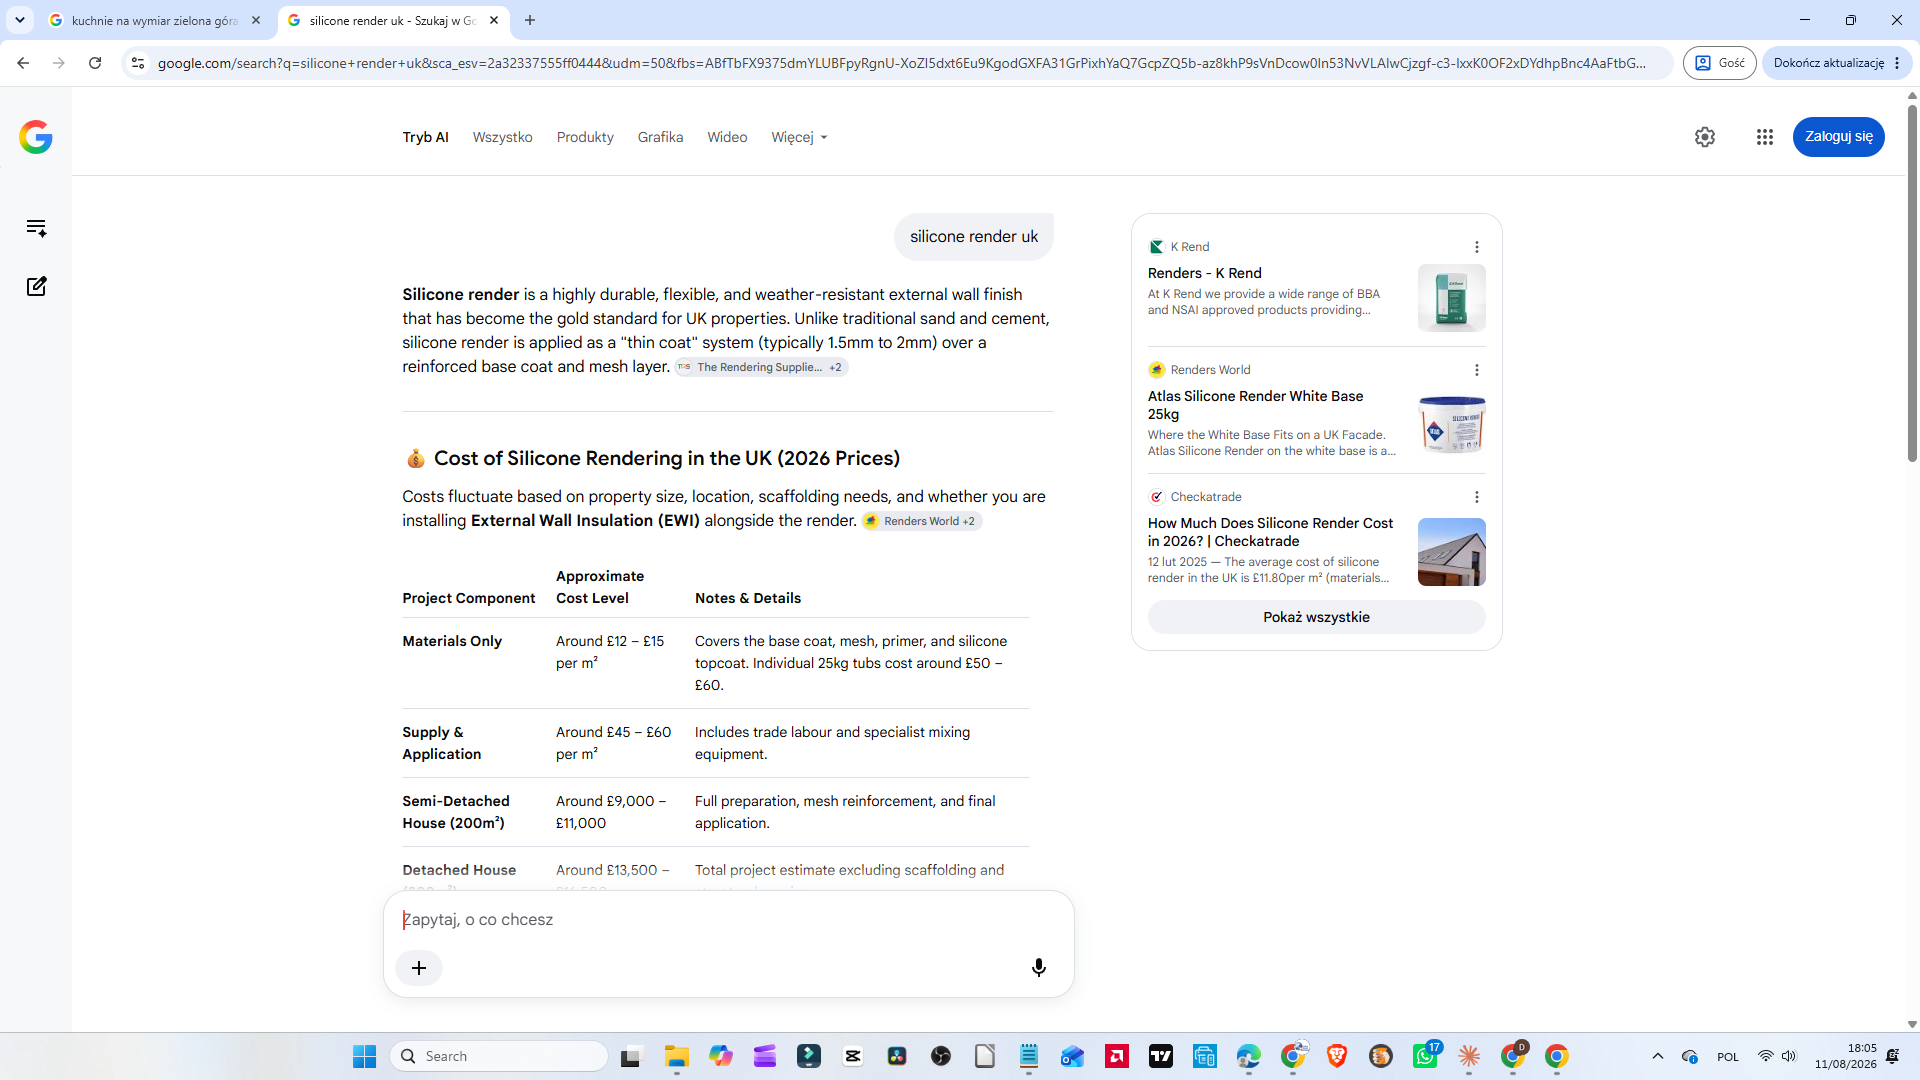
Task: Click the plus attach button in prompt box
Action: [x=419, y=968]
